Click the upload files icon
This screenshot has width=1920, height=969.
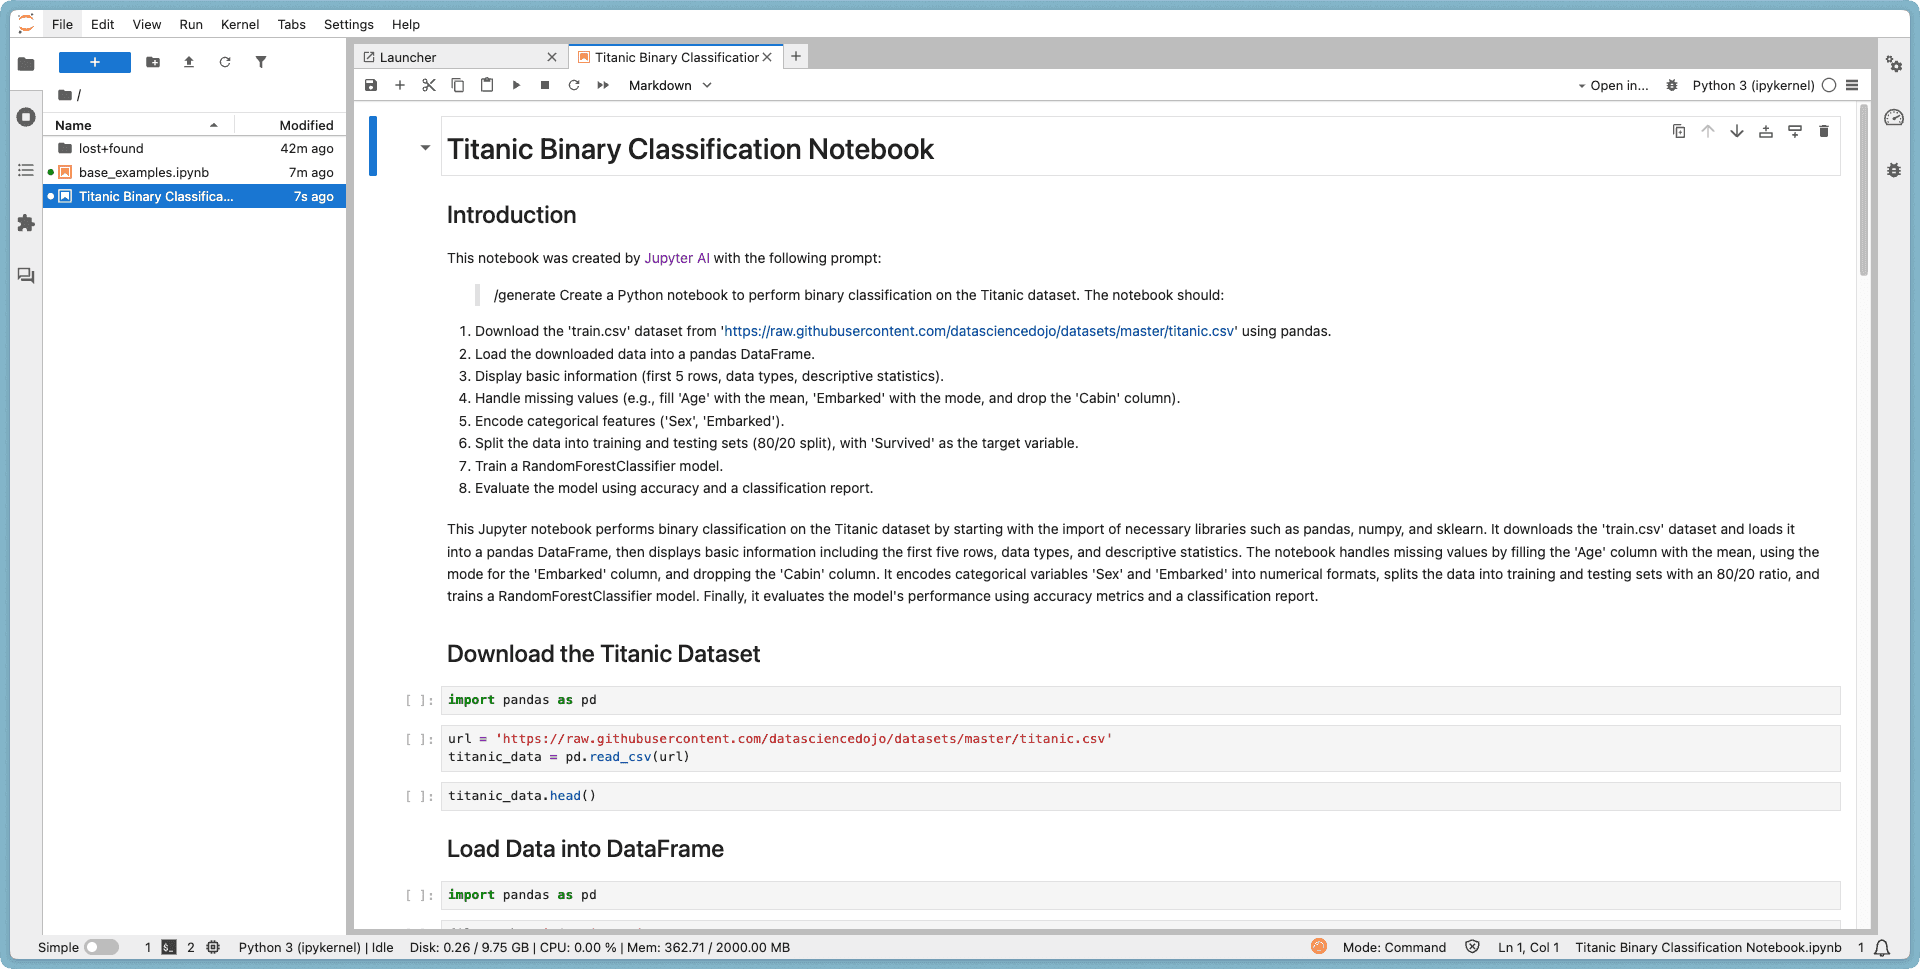click(189, 62)
